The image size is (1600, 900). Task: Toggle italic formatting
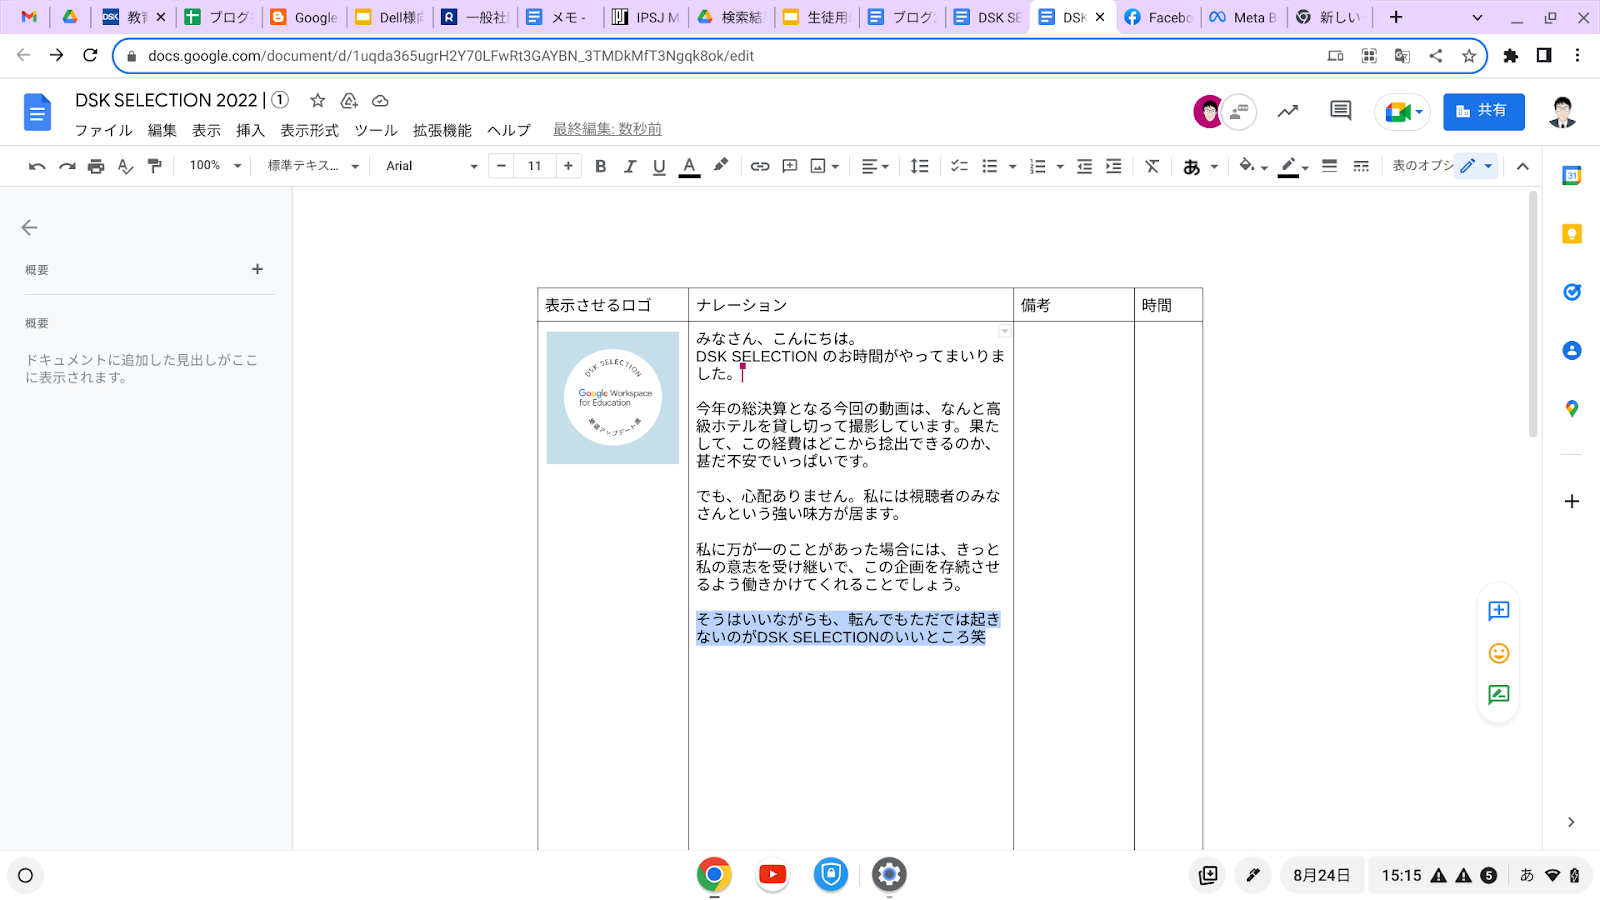(630, 166)
